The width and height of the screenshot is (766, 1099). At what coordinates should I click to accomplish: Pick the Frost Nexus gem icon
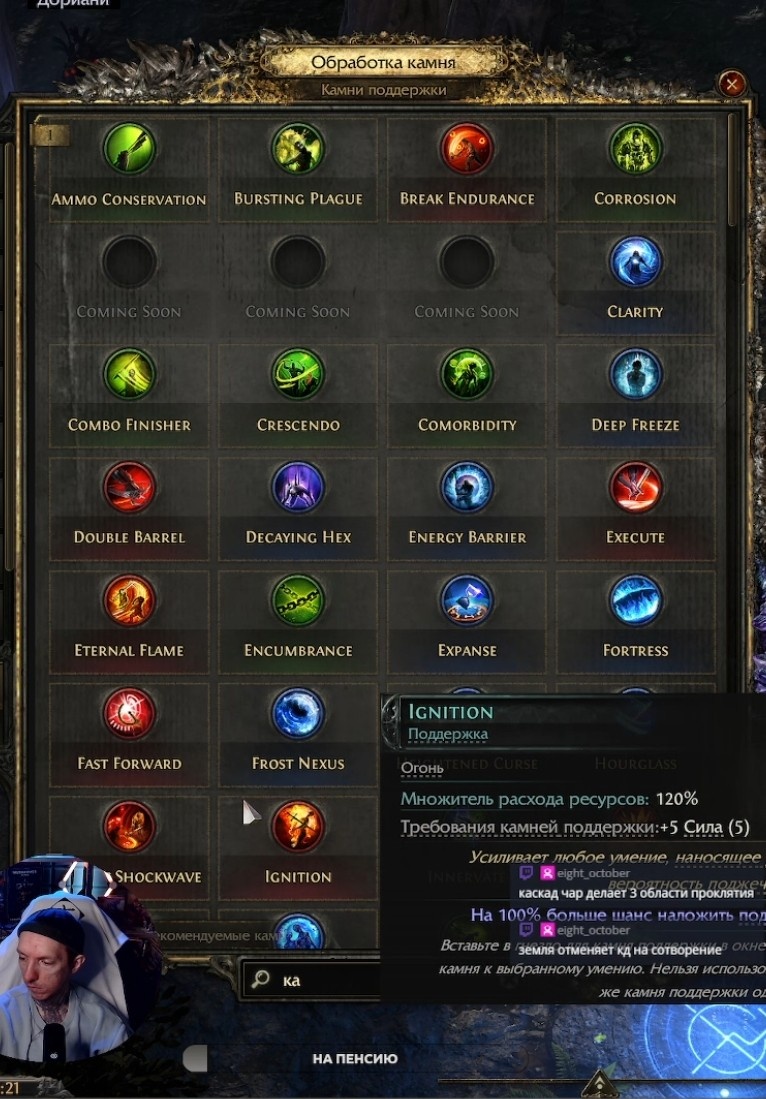[x=298, y=714]
